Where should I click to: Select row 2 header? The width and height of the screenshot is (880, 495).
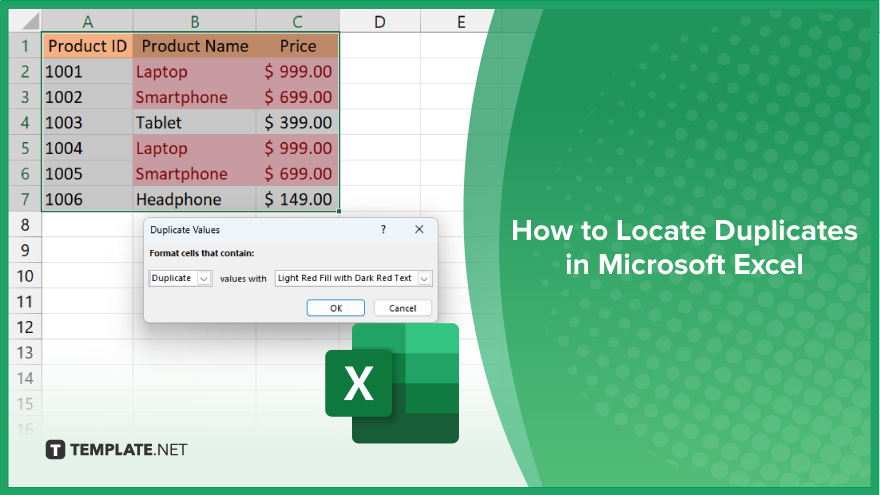(x=25, y=71)
